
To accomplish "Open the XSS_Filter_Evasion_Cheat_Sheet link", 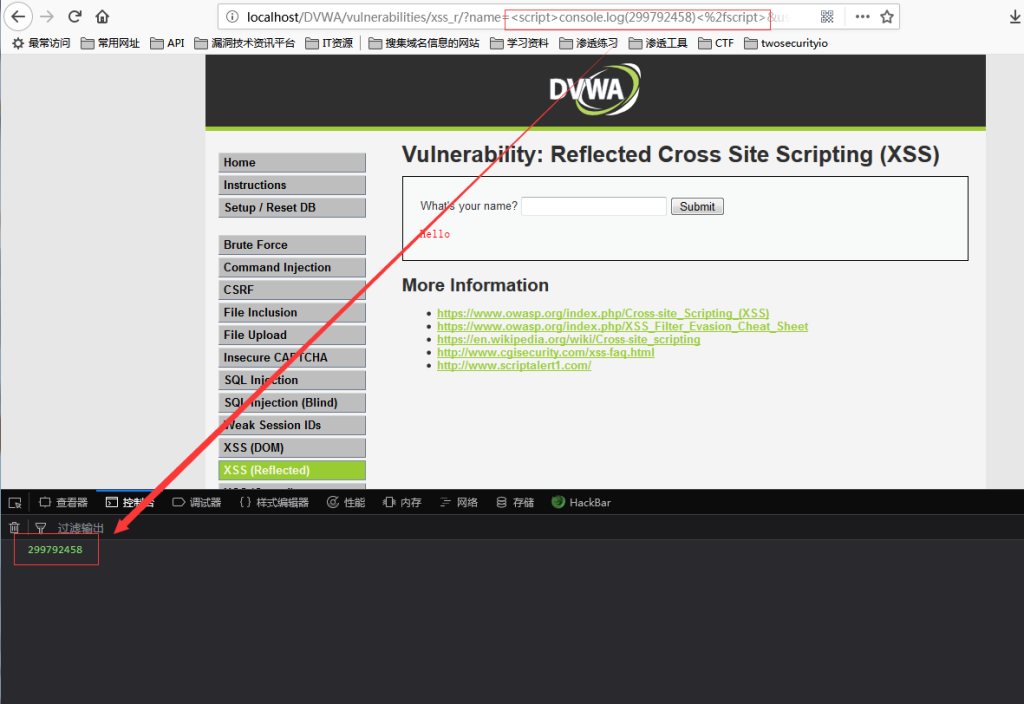I will pos(622,327).
